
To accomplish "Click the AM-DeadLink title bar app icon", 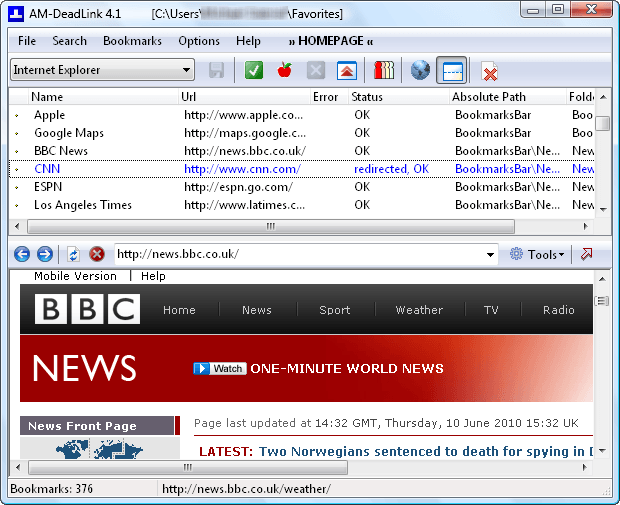I will [16, 13].
